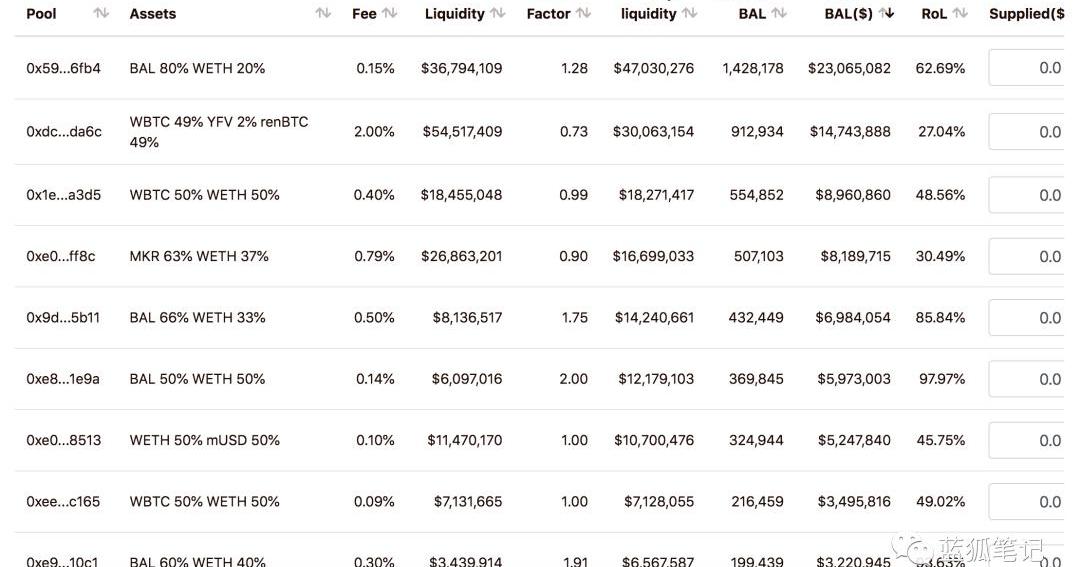This screenshot has height=567, width=1080.
Task: Sort by BAL column arrow icon
Action: (779, 14)
